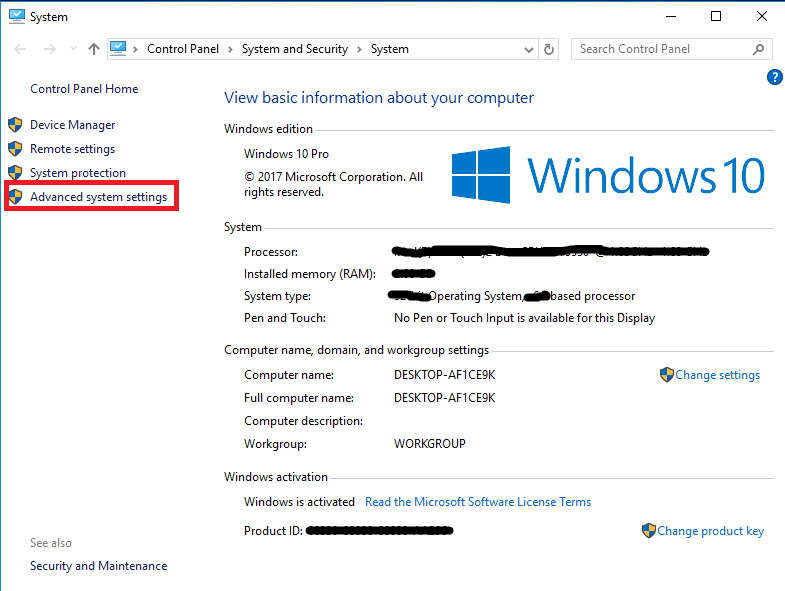Select the Windows 10 Pro edition text
This screenshot has height=591, width=785.
pos(286,154)
